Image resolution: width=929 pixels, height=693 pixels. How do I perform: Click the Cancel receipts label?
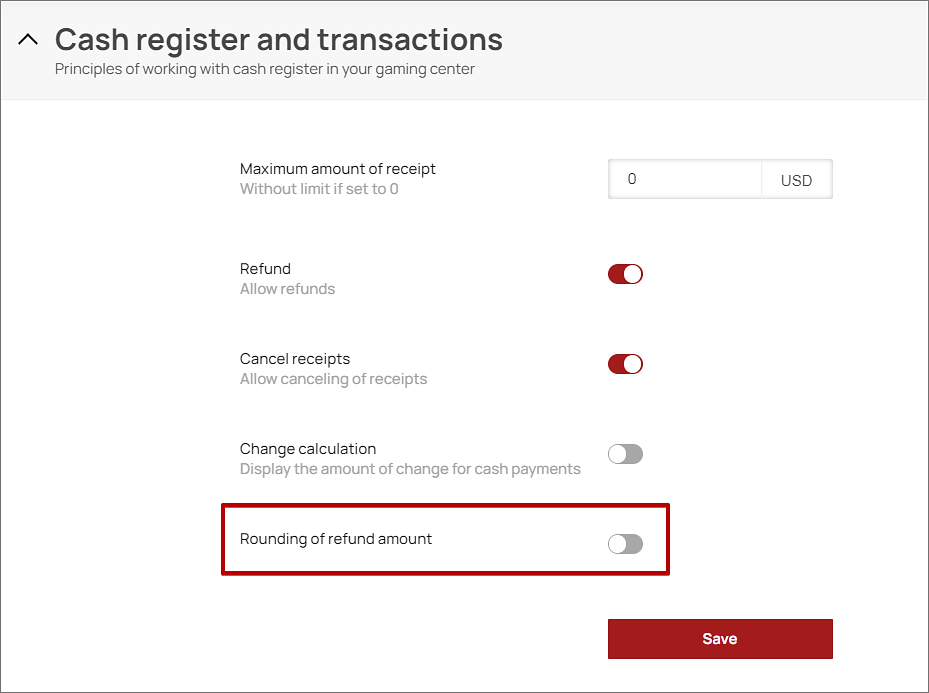pyautogui.click(x=294, y=358)
